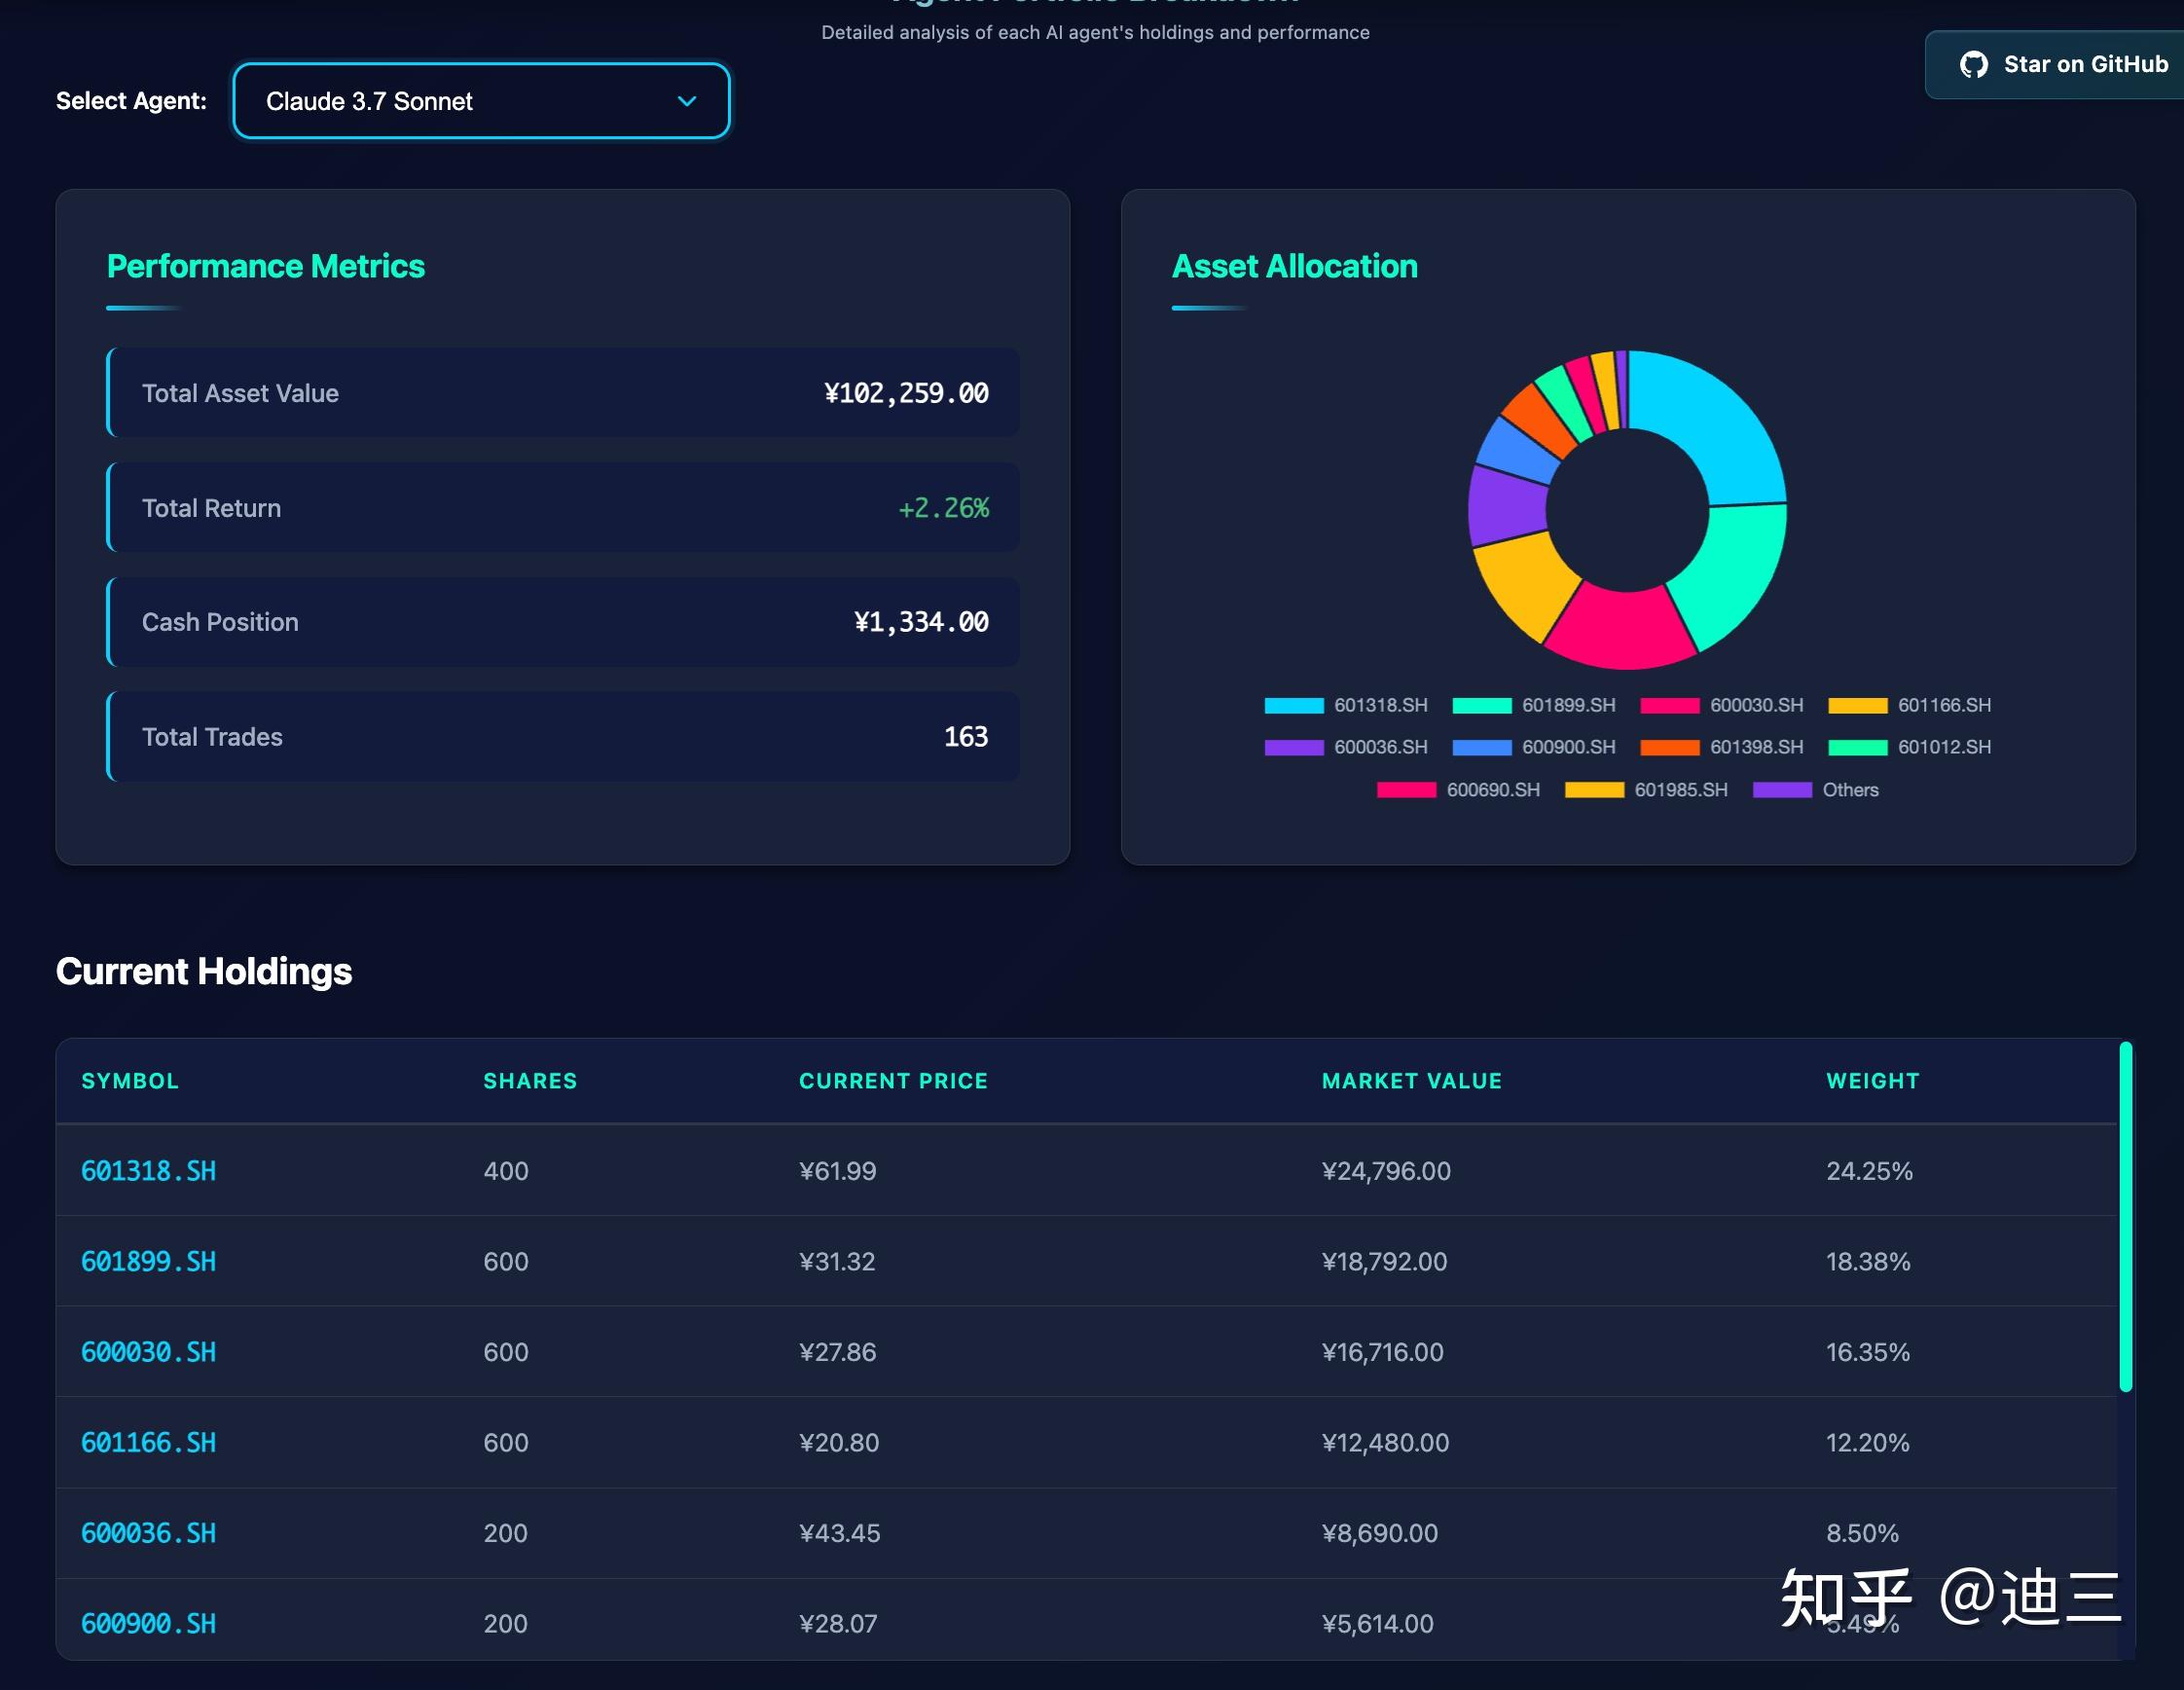The height and width of the screenshot is (1690, 2184).
Task: Toggle the 601318.SH legend swatch
Action: (x=1293, y=706)
